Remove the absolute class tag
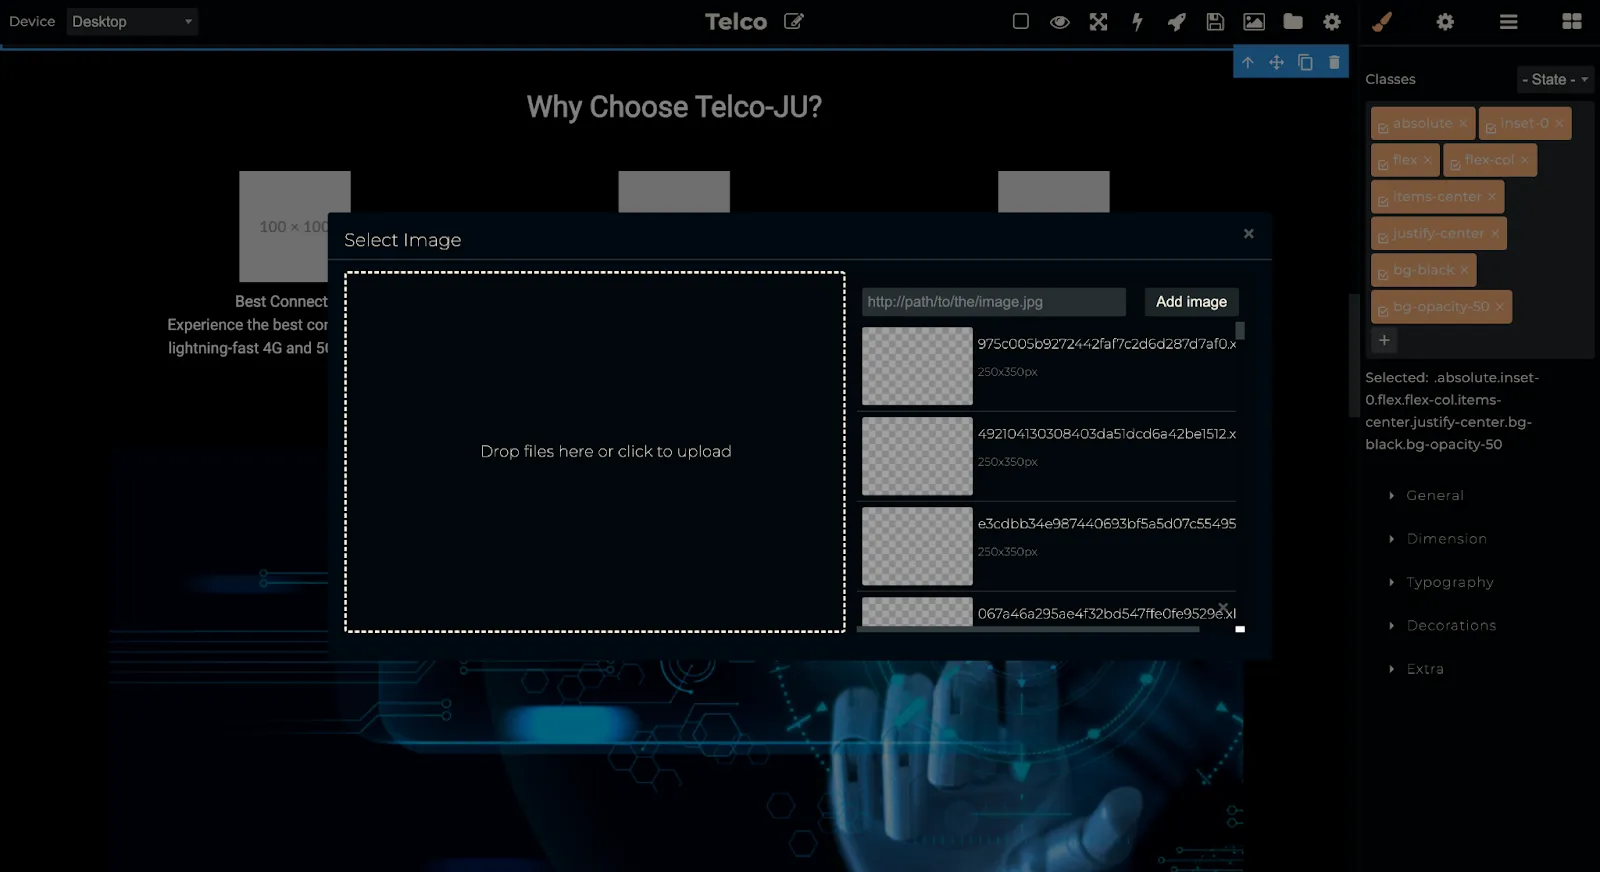This screenshot has width=1600, height=872. (x=1463, y=123)
